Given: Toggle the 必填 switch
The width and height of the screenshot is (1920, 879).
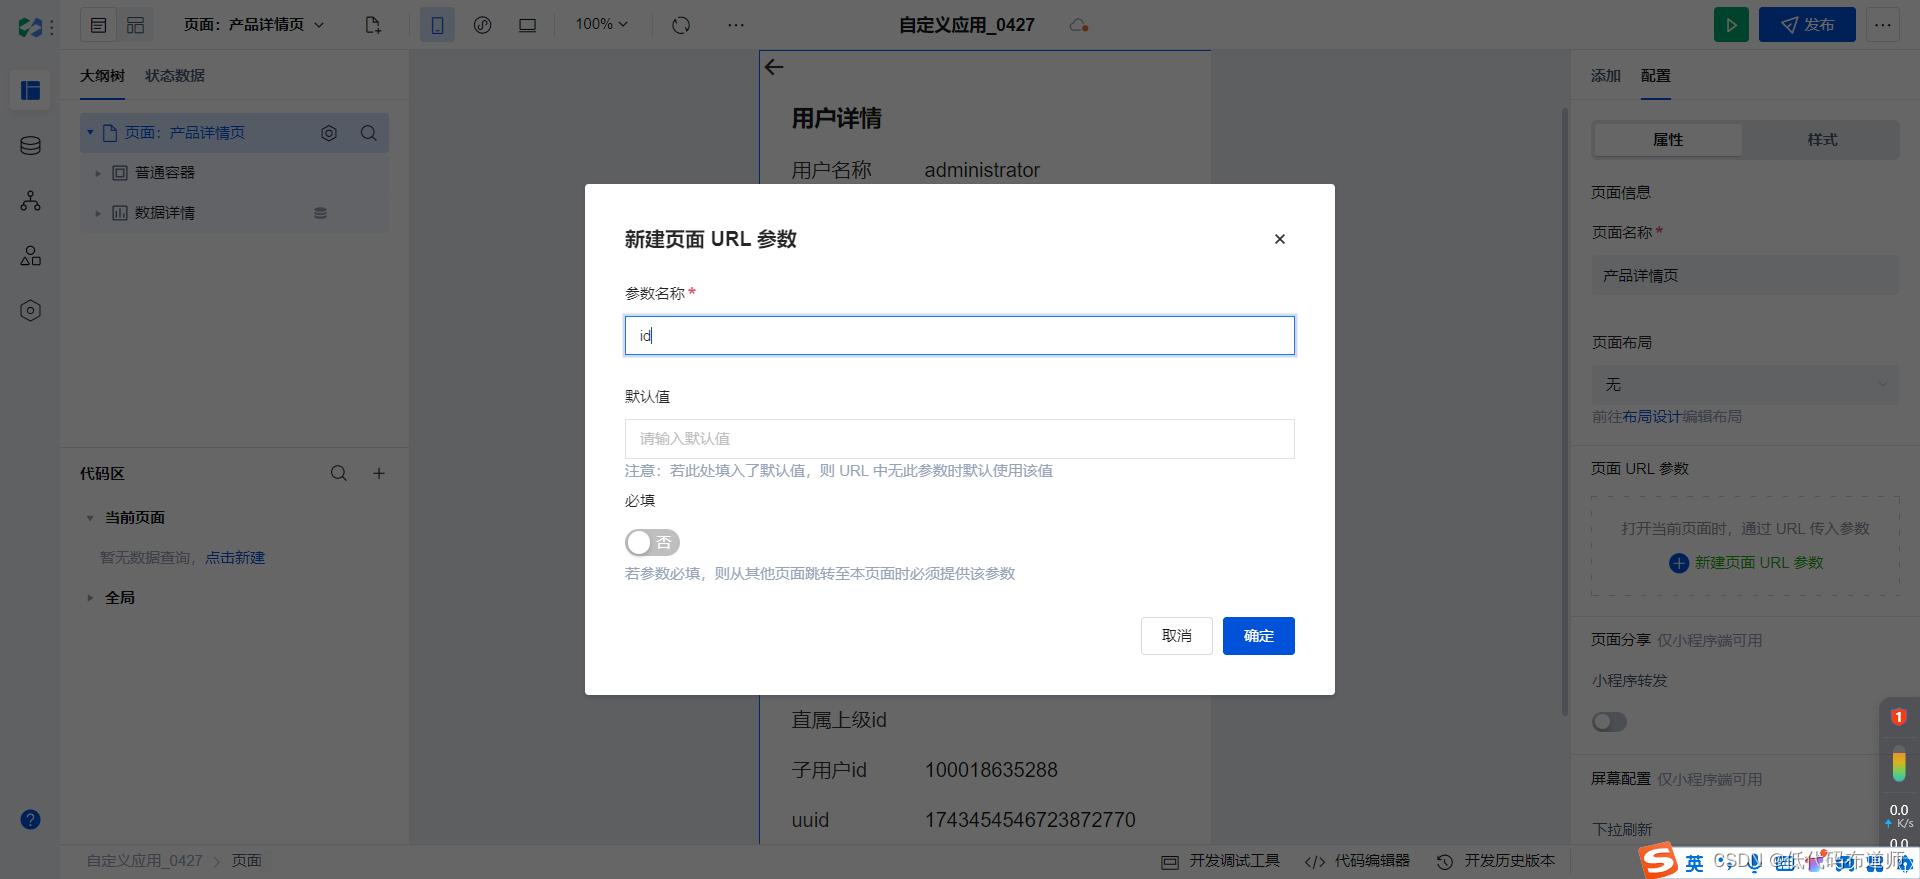Looking at the screenshot, I should point(652,543).
